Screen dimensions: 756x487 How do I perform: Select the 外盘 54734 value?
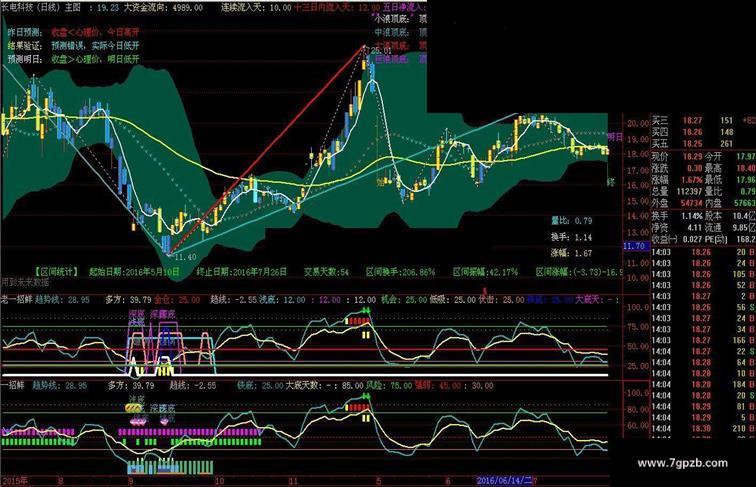pos(677,203)
